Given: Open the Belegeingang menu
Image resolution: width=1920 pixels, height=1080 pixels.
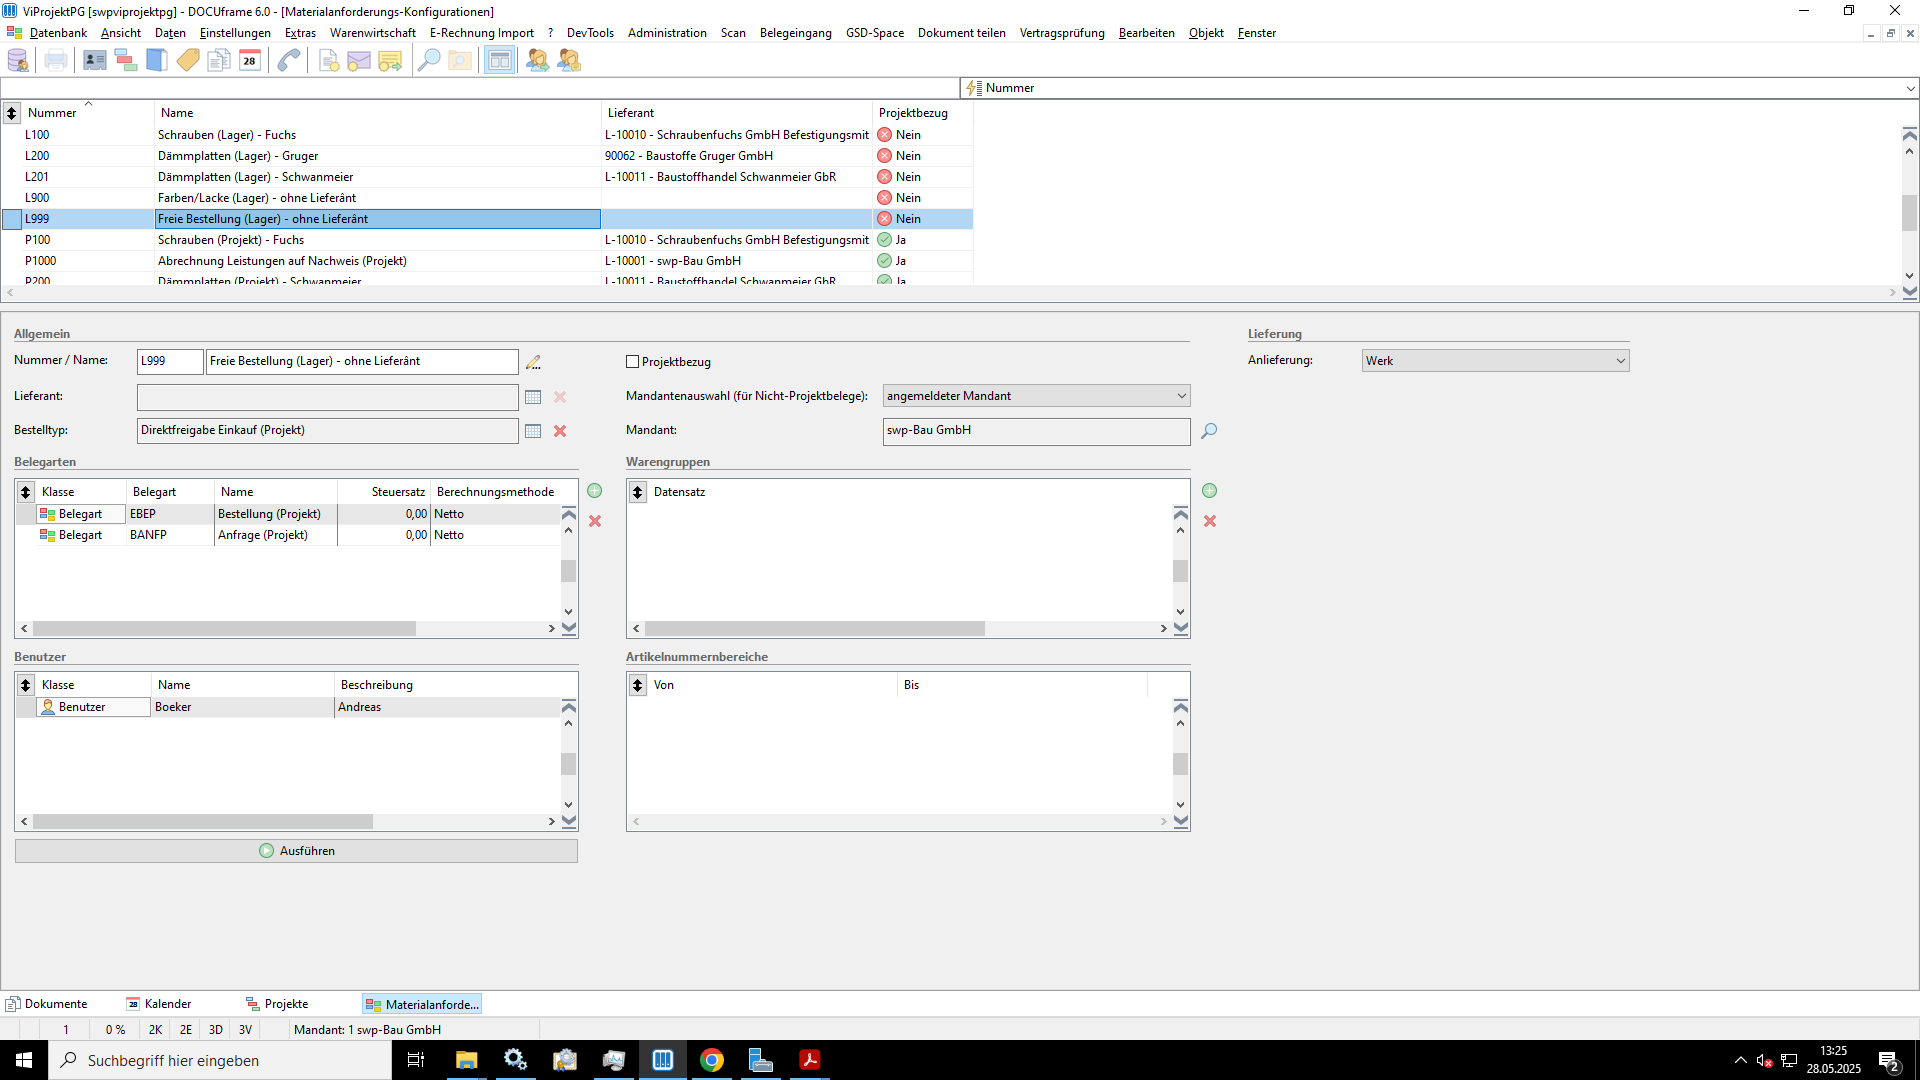Looking at the screenshot, I should click(x=795, y=33).
